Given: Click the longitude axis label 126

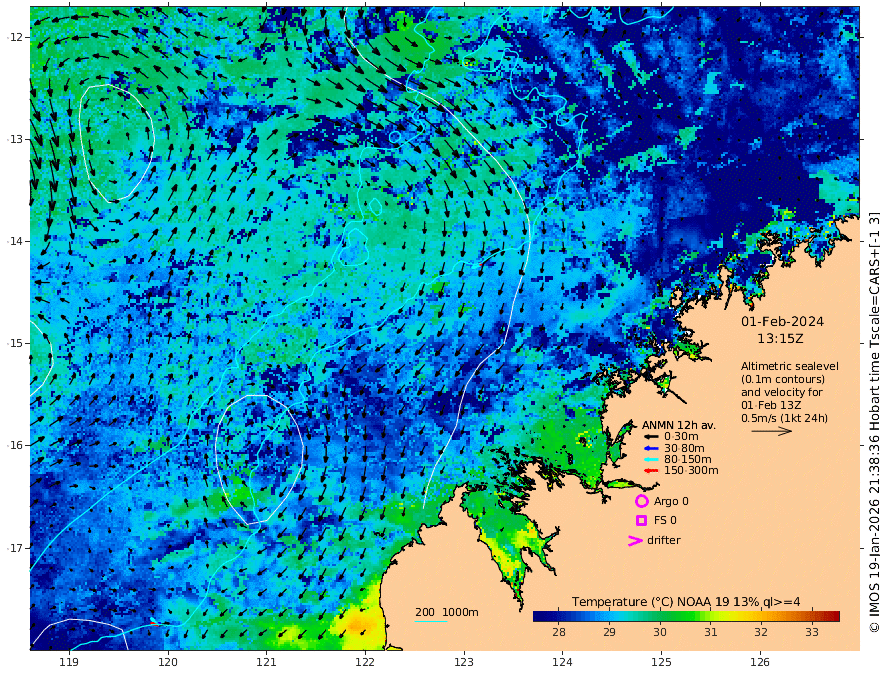Looking at the screenshot, I should (x=760, y=663).
